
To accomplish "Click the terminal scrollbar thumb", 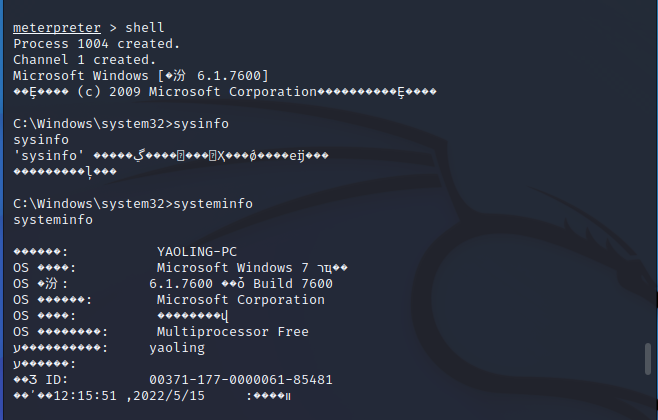I will click(648, 360).
